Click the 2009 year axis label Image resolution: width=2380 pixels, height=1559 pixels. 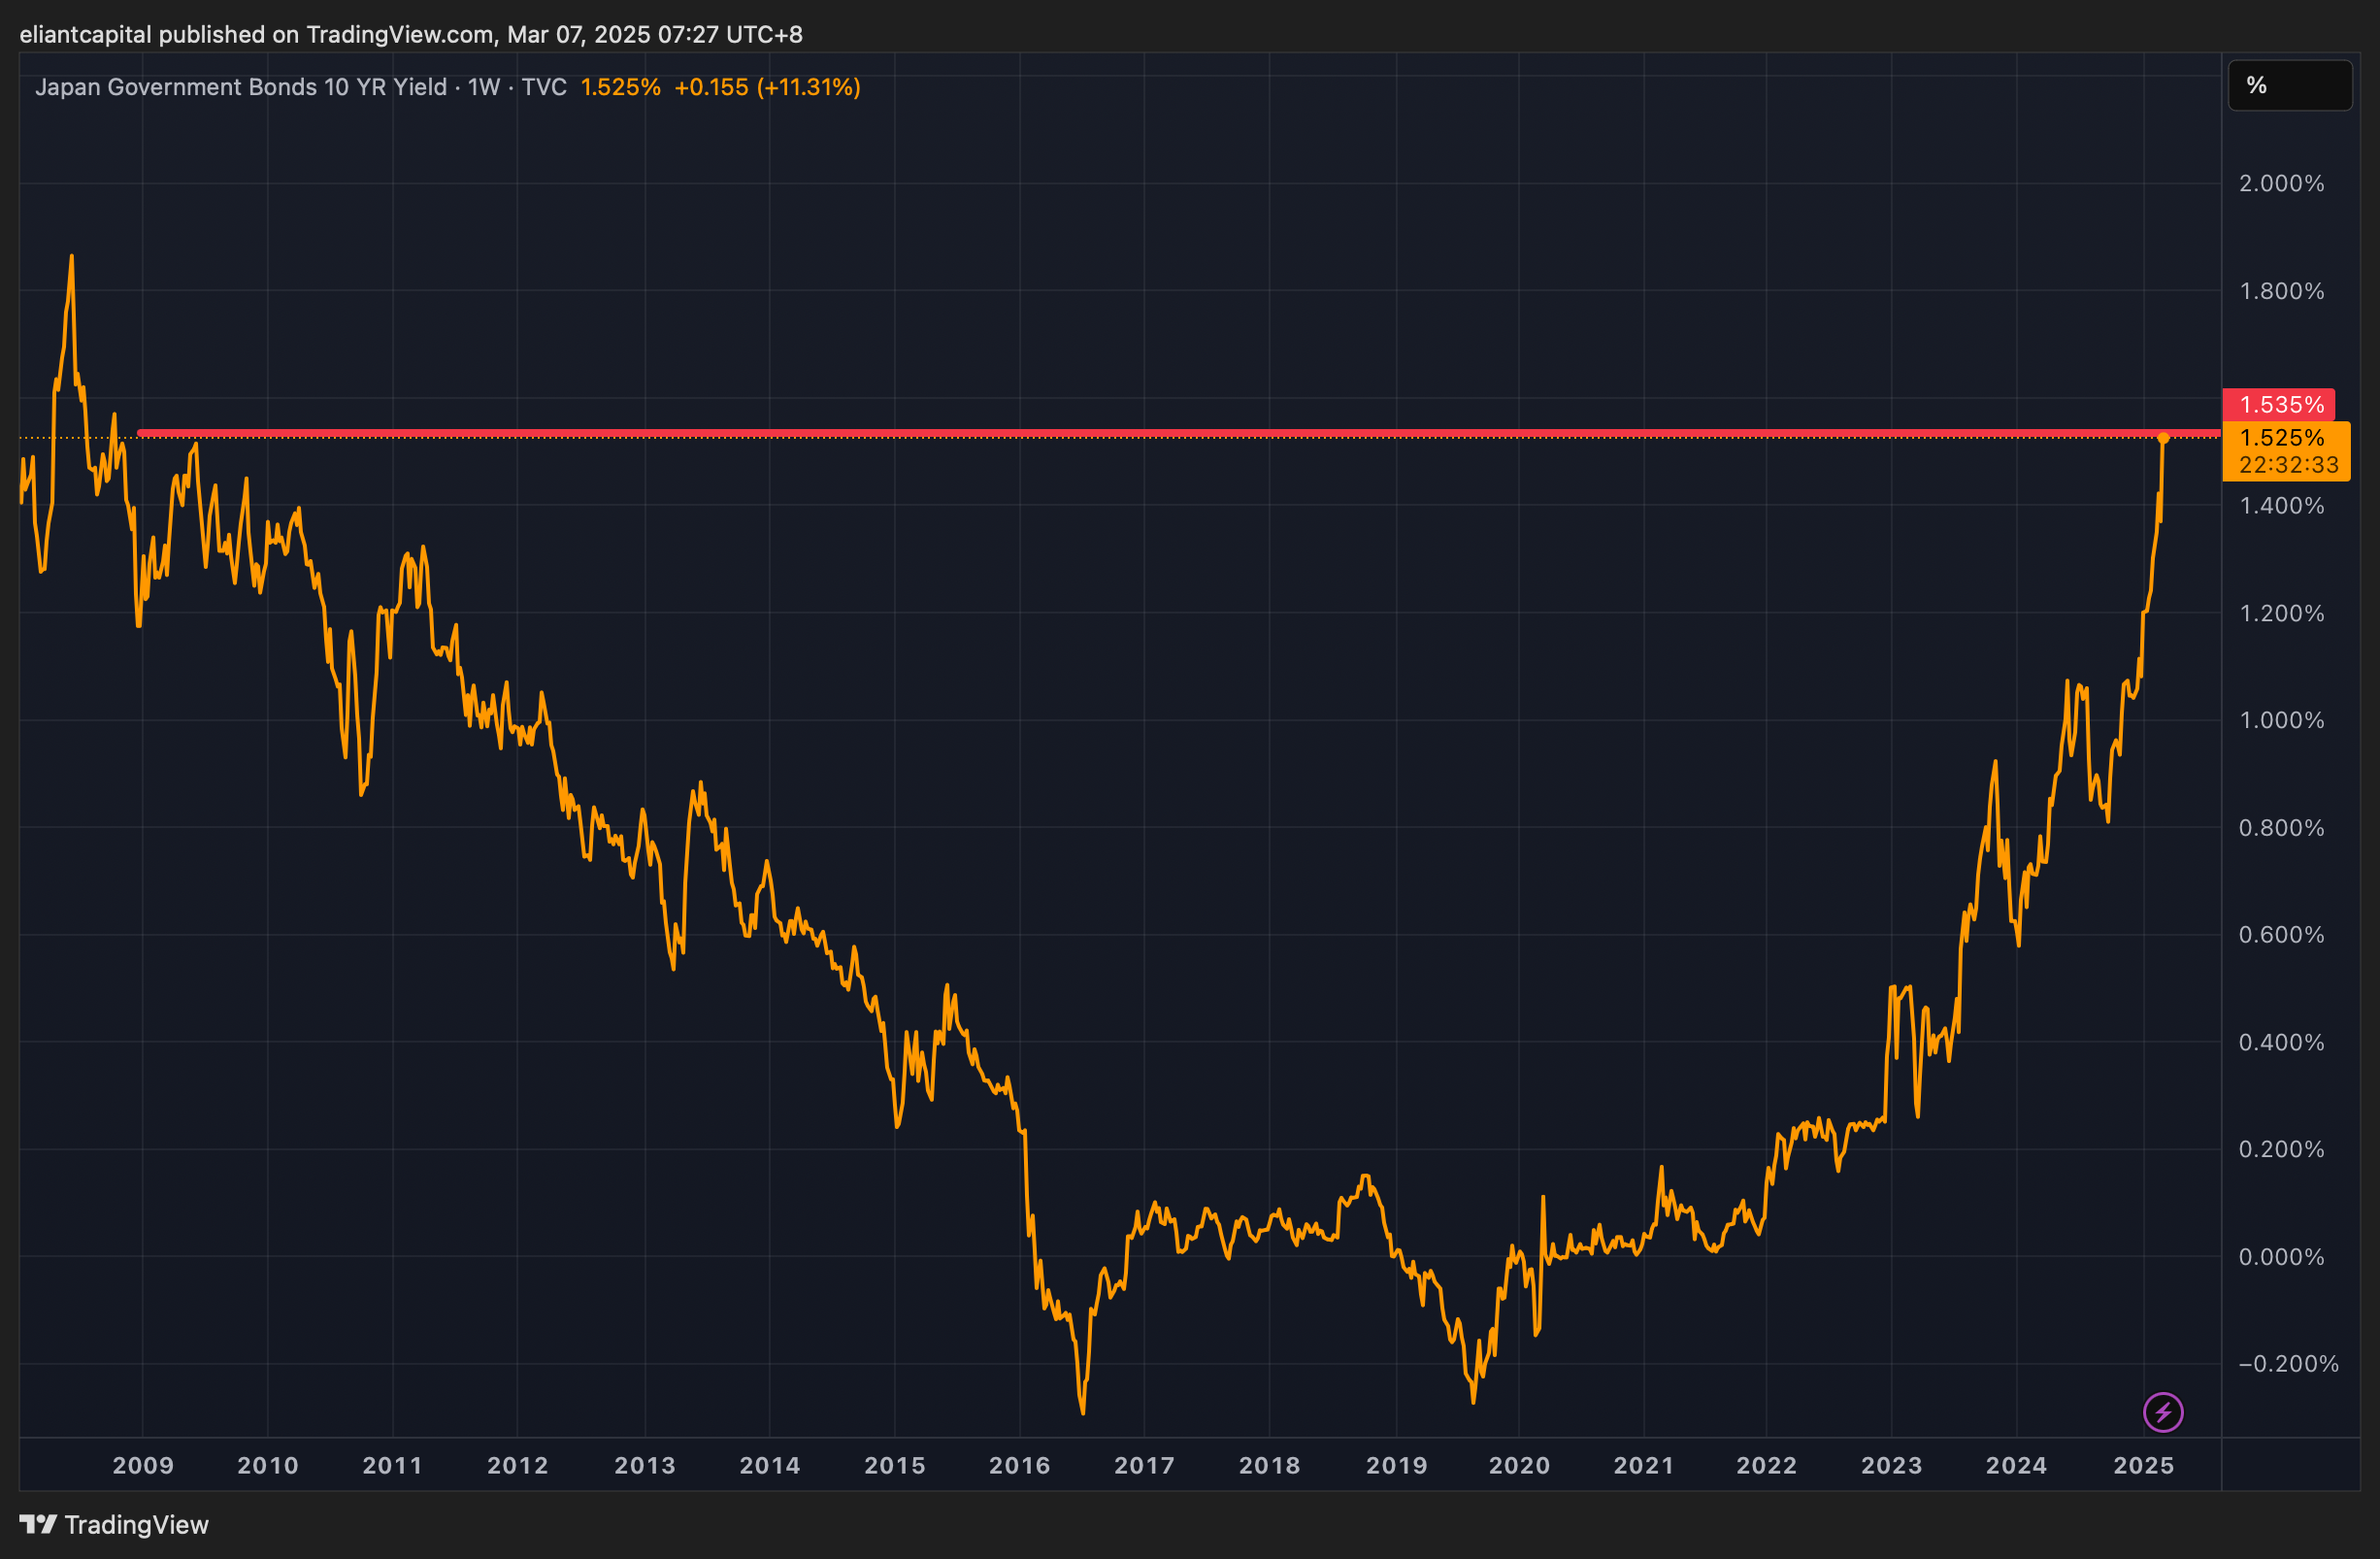click(143, 1465)
